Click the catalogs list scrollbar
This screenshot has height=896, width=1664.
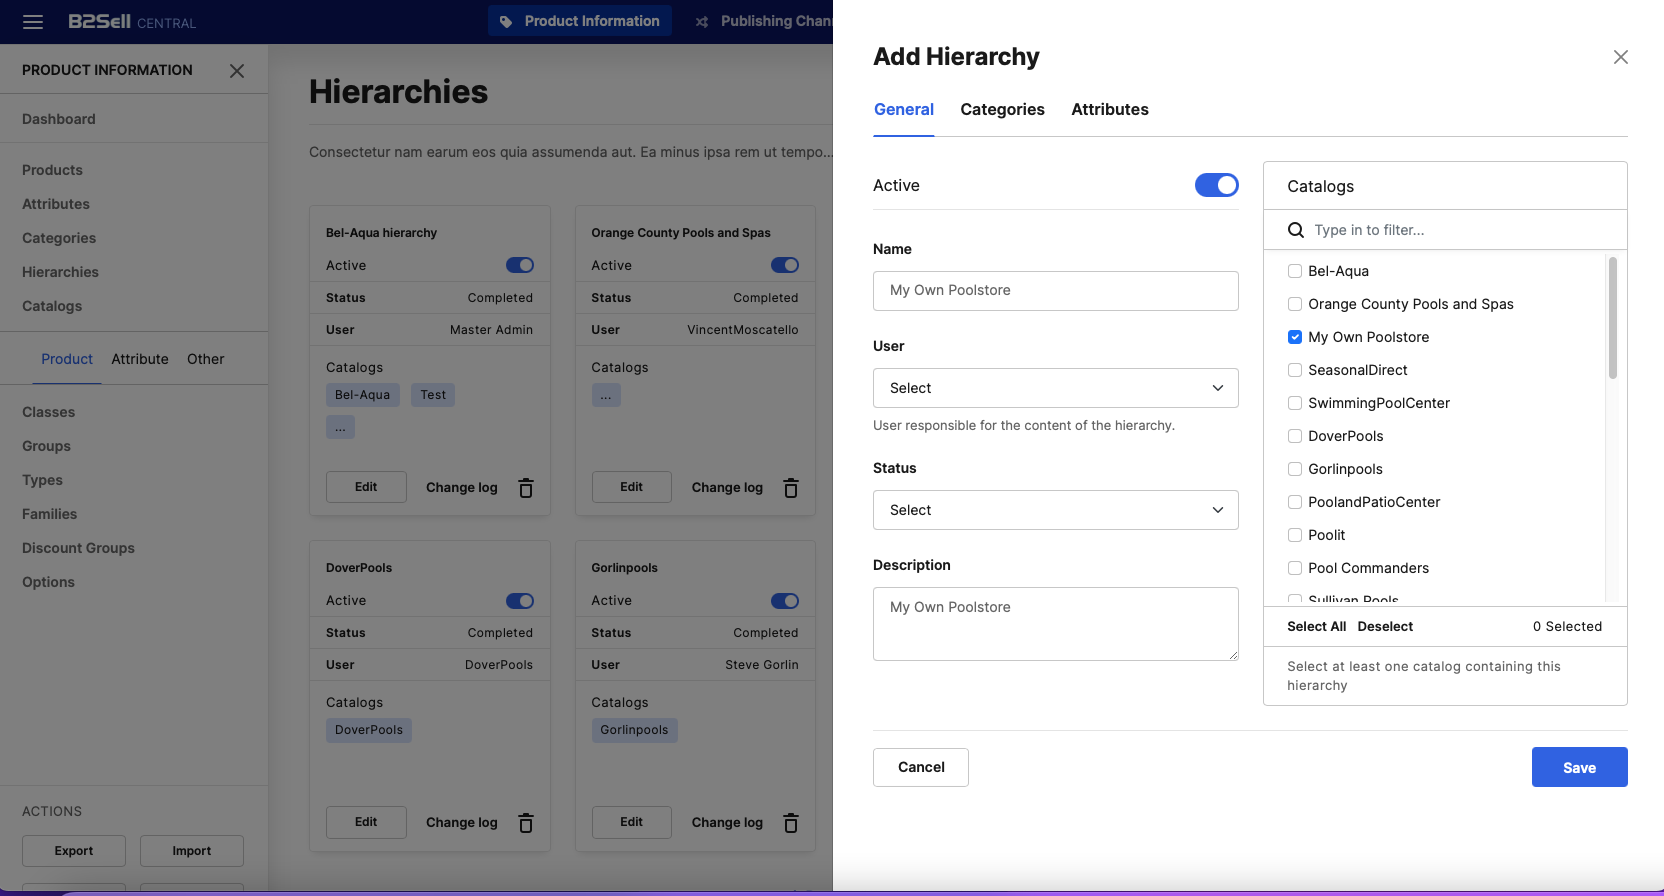click(1612, 318)
